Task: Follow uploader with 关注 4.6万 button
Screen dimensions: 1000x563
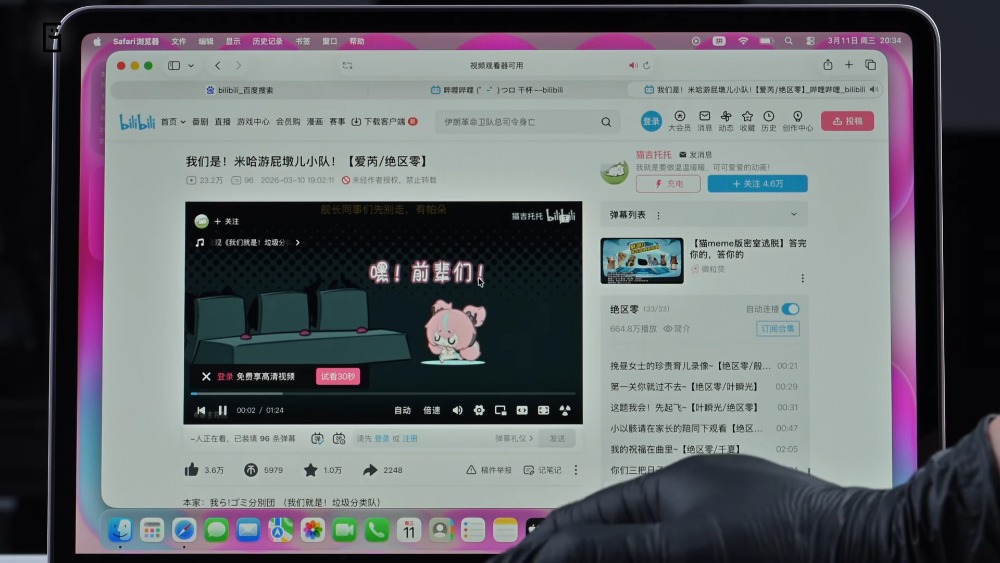Action: (x=757, y=184)
